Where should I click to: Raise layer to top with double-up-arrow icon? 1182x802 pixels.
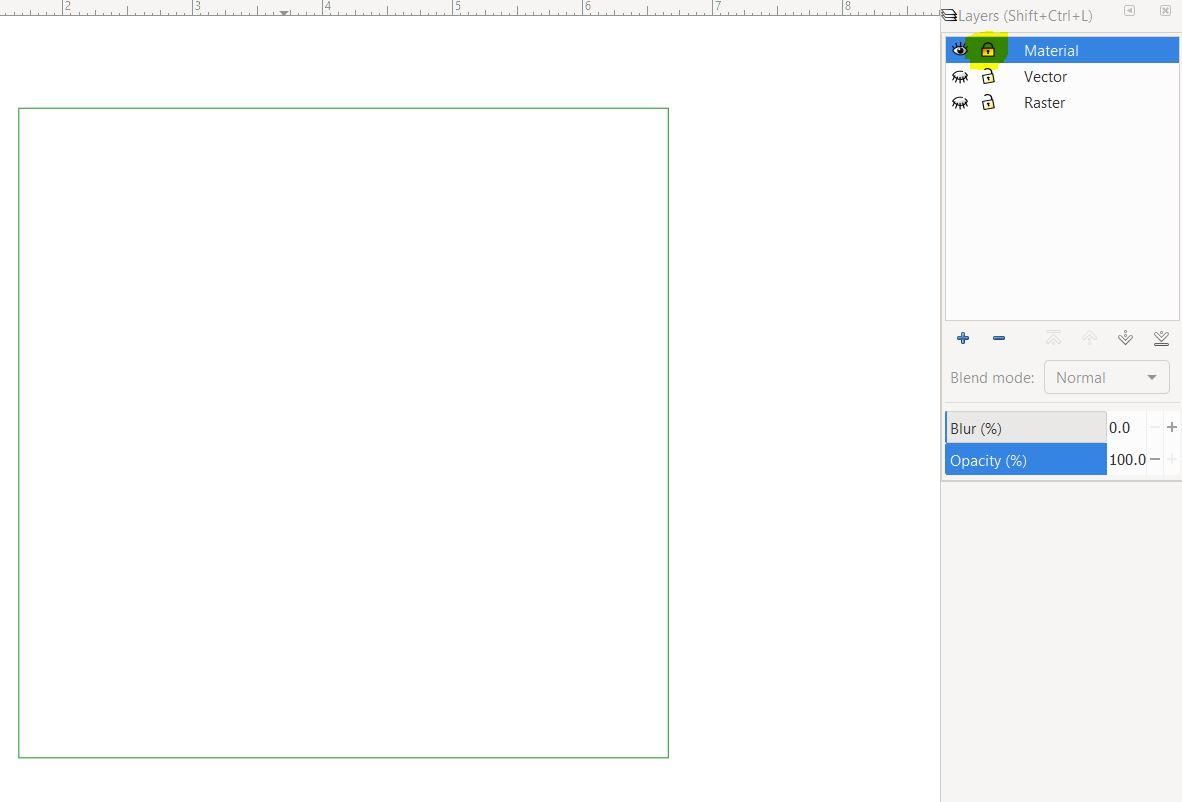1053,338
